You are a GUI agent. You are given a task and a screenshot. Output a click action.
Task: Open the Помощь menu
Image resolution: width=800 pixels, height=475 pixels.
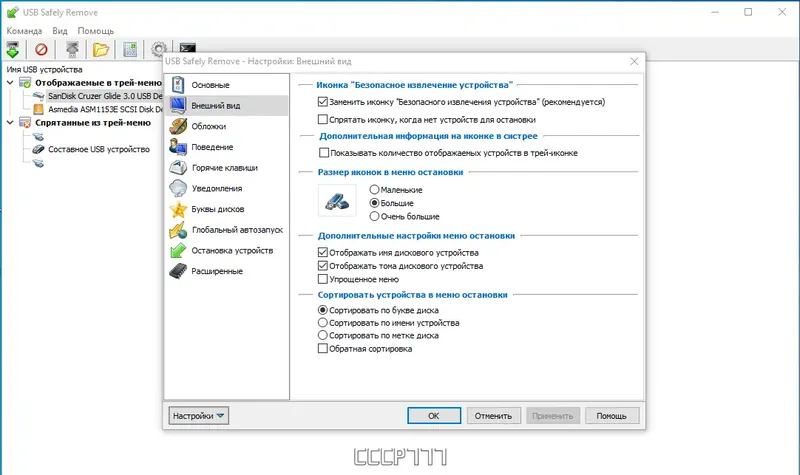(95, 31)
